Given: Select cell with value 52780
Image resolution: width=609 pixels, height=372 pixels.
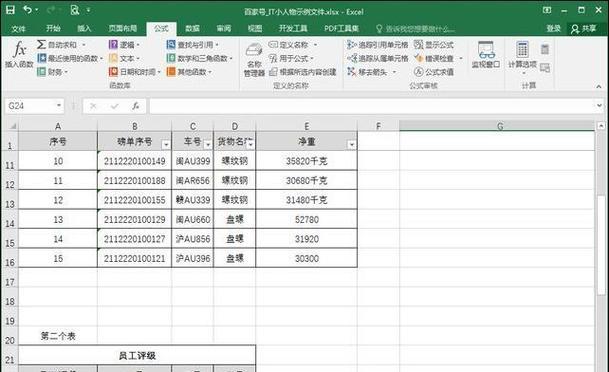Looking at the screenshot, I should pos(306,219).
